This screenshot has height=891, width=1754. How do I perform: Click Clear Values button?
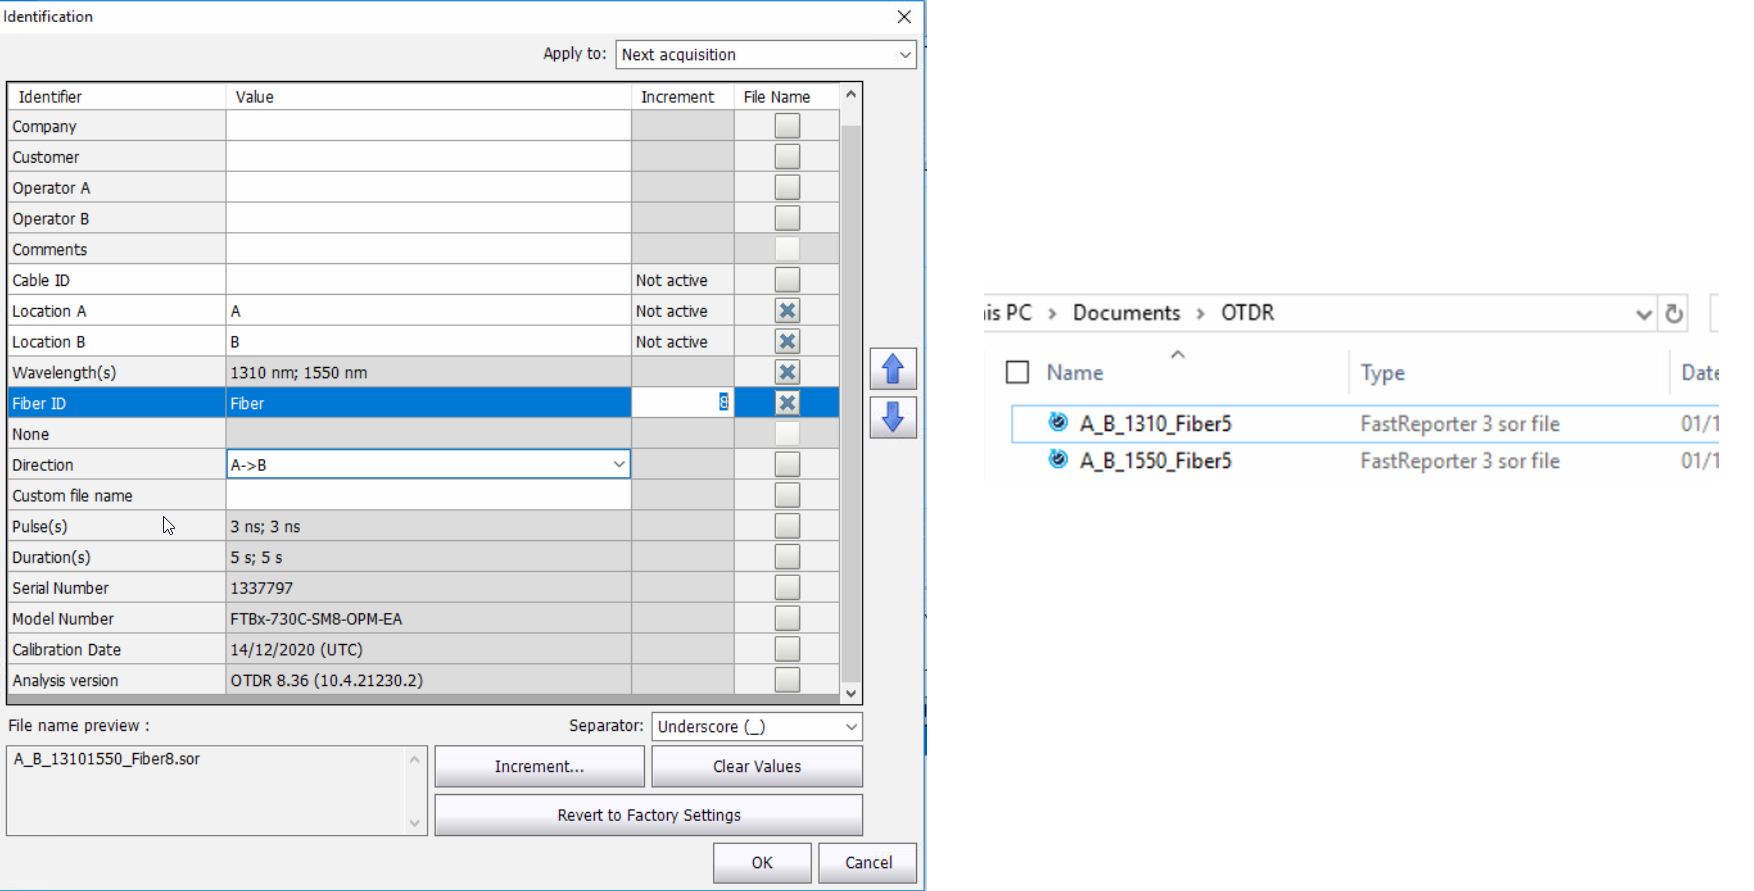click(x=757, y=766)
